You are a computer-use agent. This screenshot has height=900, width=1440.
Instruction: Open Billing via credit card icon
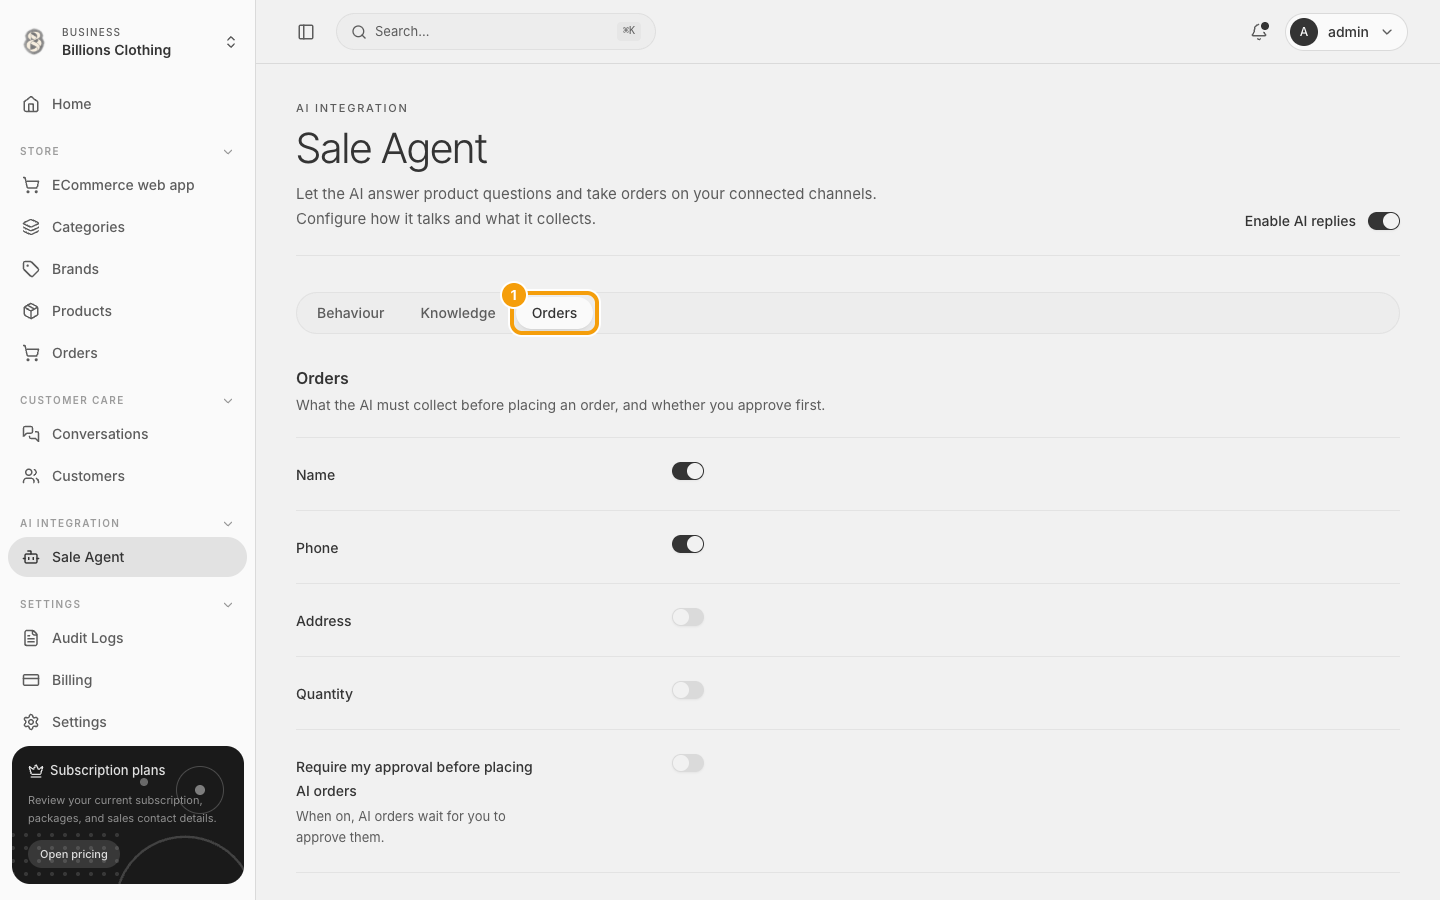click(x=31, y=680)
